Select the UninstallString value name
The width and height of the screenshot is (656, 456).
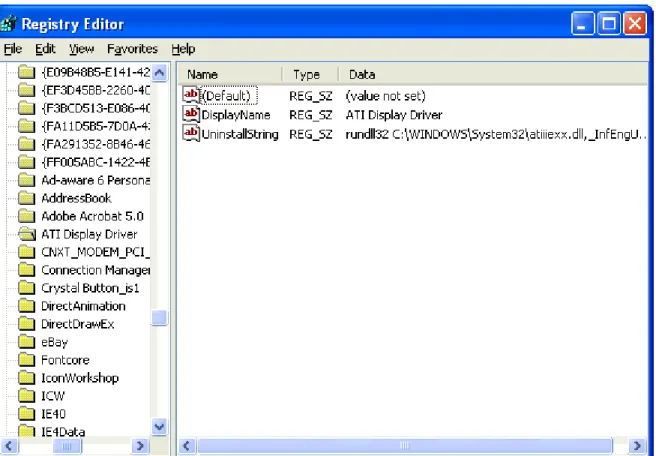[x=240, y=134]
